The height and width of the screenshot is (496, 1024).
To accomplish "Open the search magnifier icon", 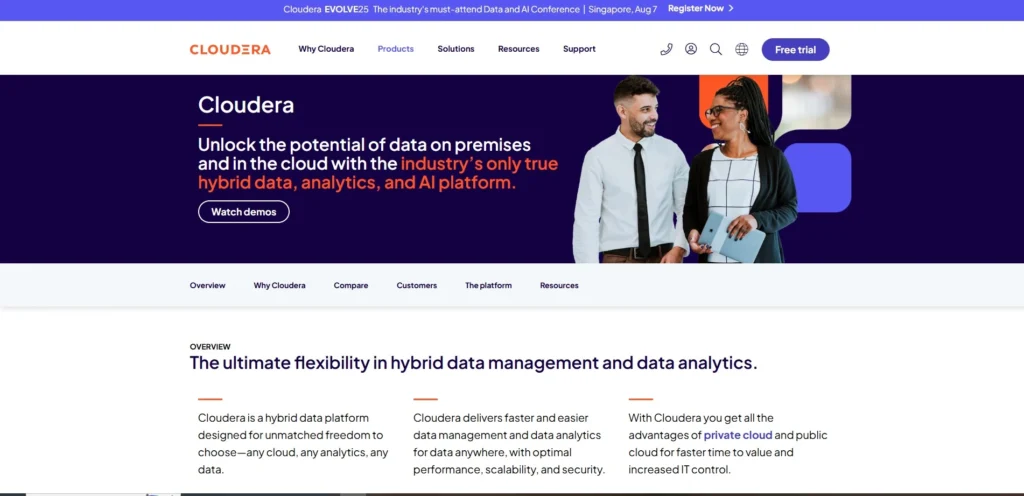I will 716,49.
